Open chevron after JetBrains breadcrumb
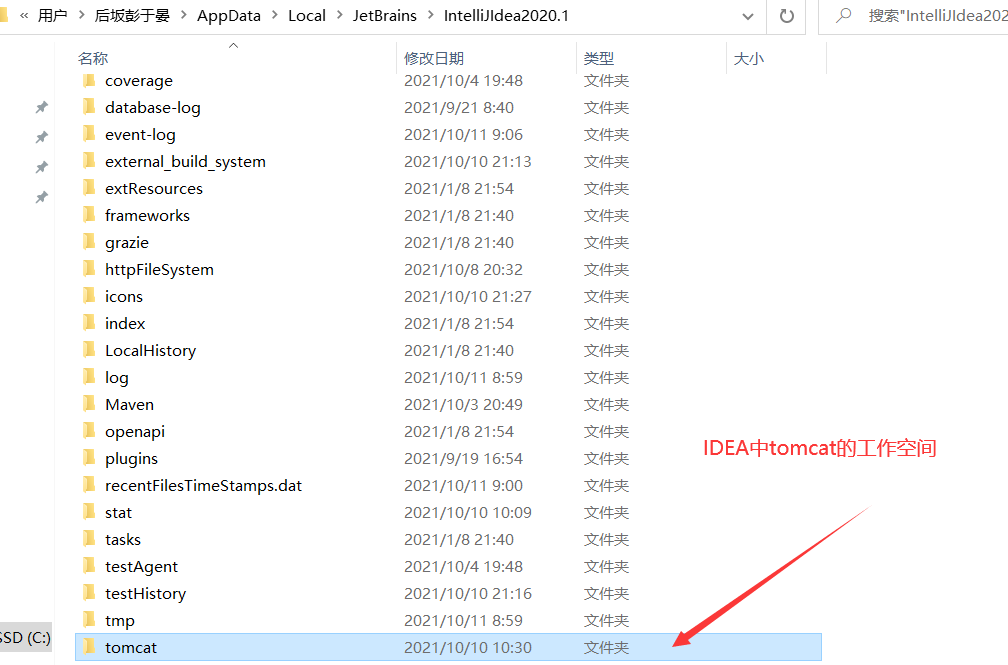 tap(431, 15)
